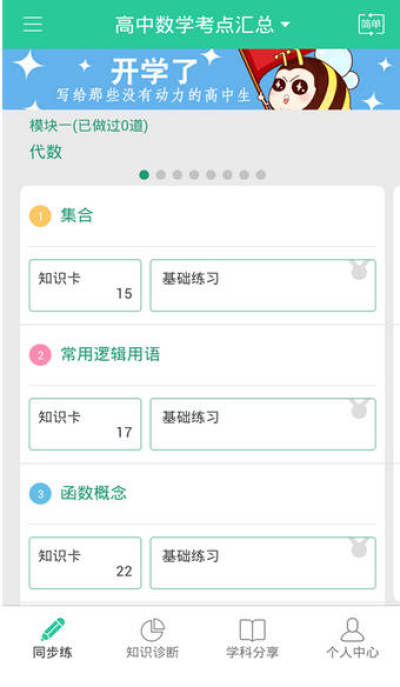Open 知识卡 with 15 cards for 集合
The height and width of the screenshot is (687, 400).
click(85, 286)
